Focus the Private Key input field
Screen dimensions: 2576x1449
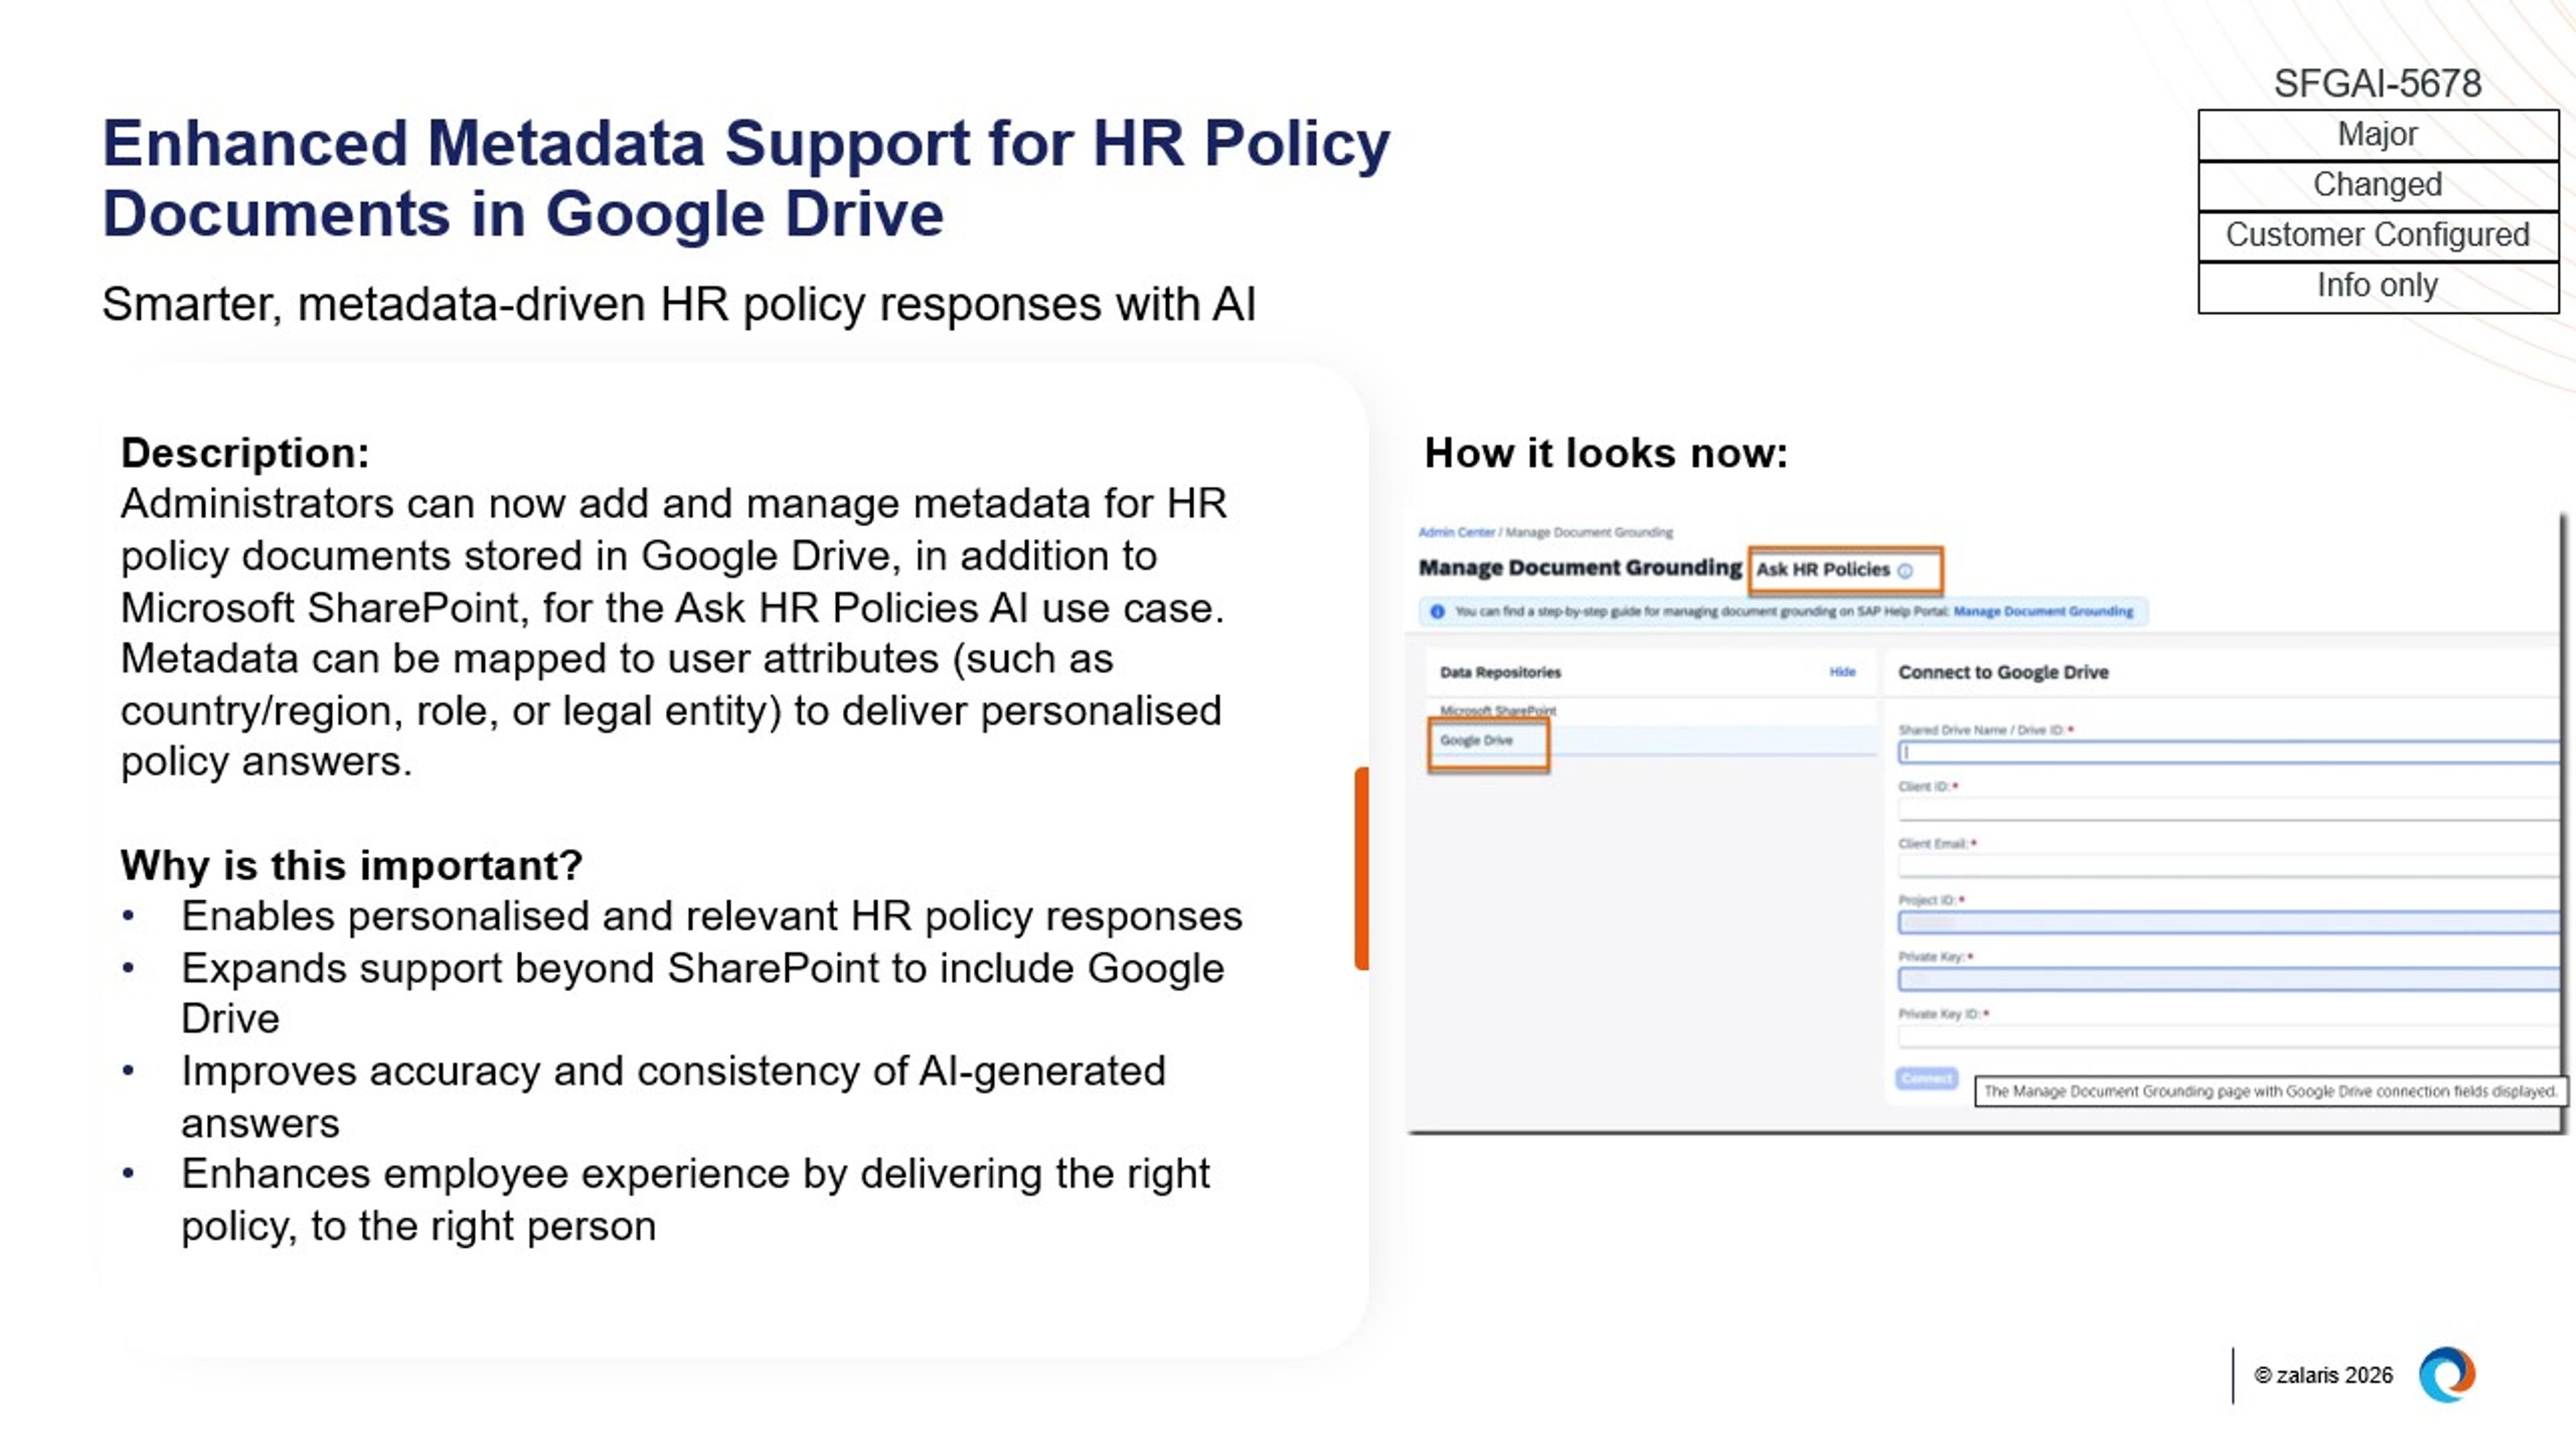pyautogui.click(x=2228, y=979)
